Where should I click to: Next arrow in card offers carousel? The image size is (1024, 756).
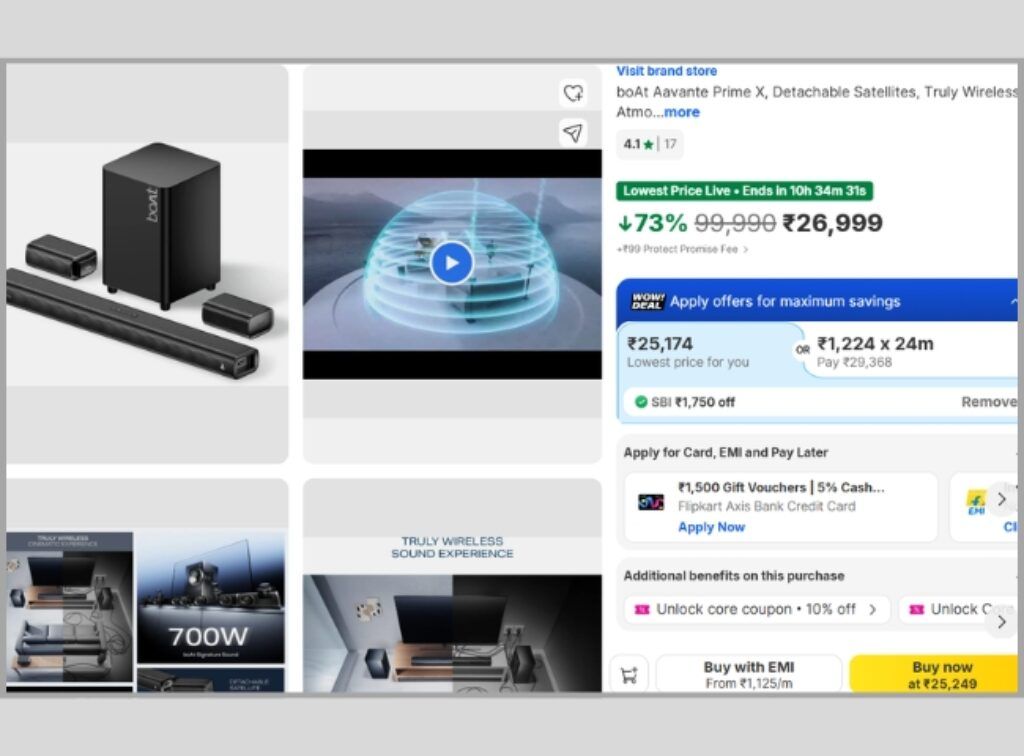[1002, 499]
